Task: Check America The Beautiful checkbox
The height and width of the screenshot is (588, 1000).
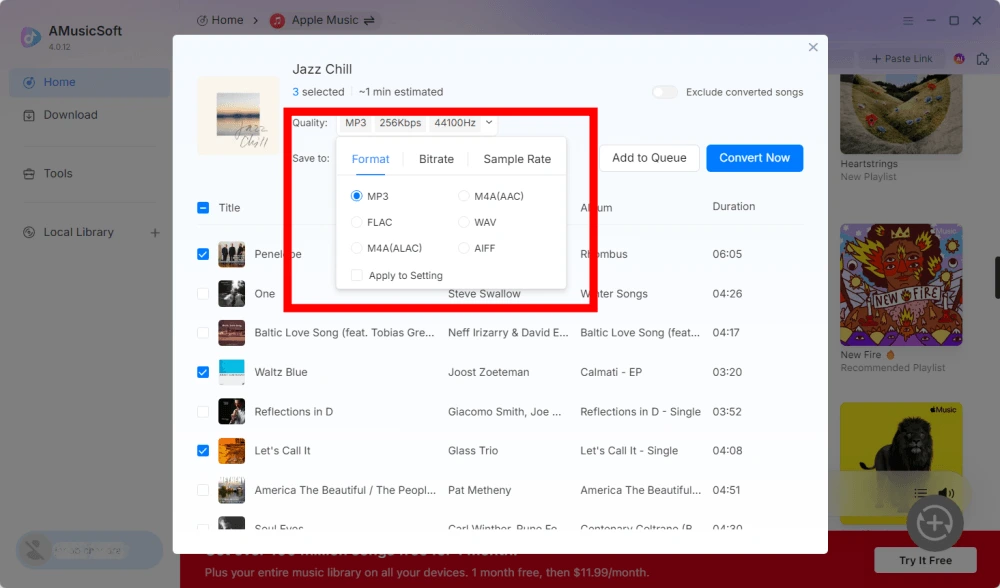Action: tap(203, 490)
